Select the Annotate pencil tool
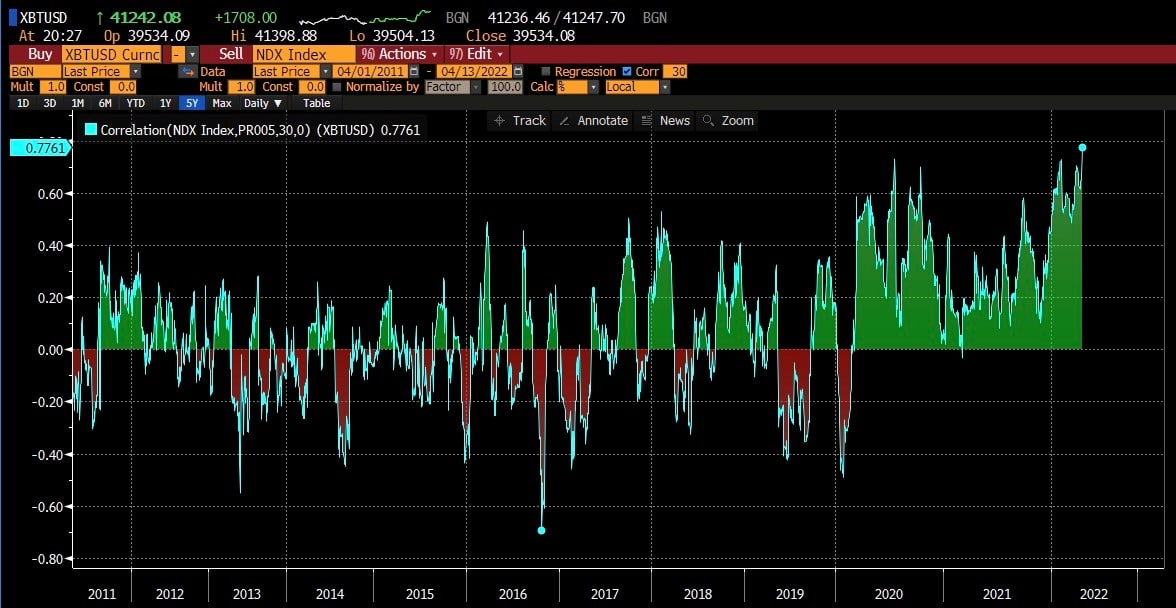The height and width of the screenshot is (608, 1176). [x=593, y=120]
